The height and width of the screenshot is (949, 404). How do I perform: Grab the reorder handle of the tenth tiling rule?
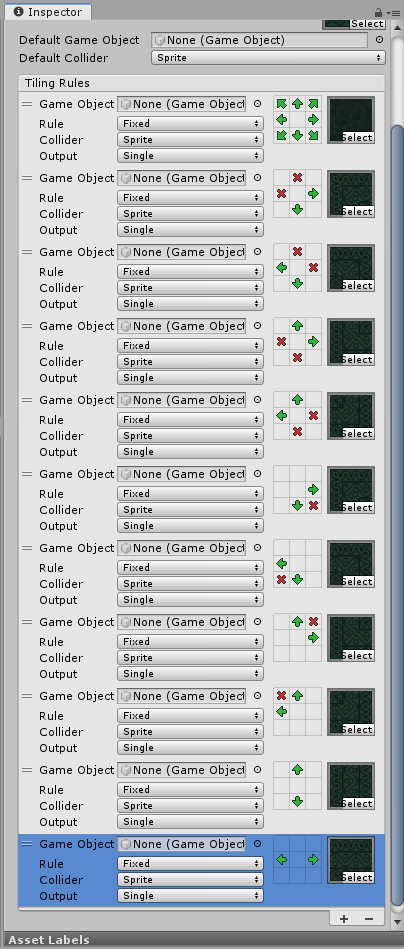[27, 770]
